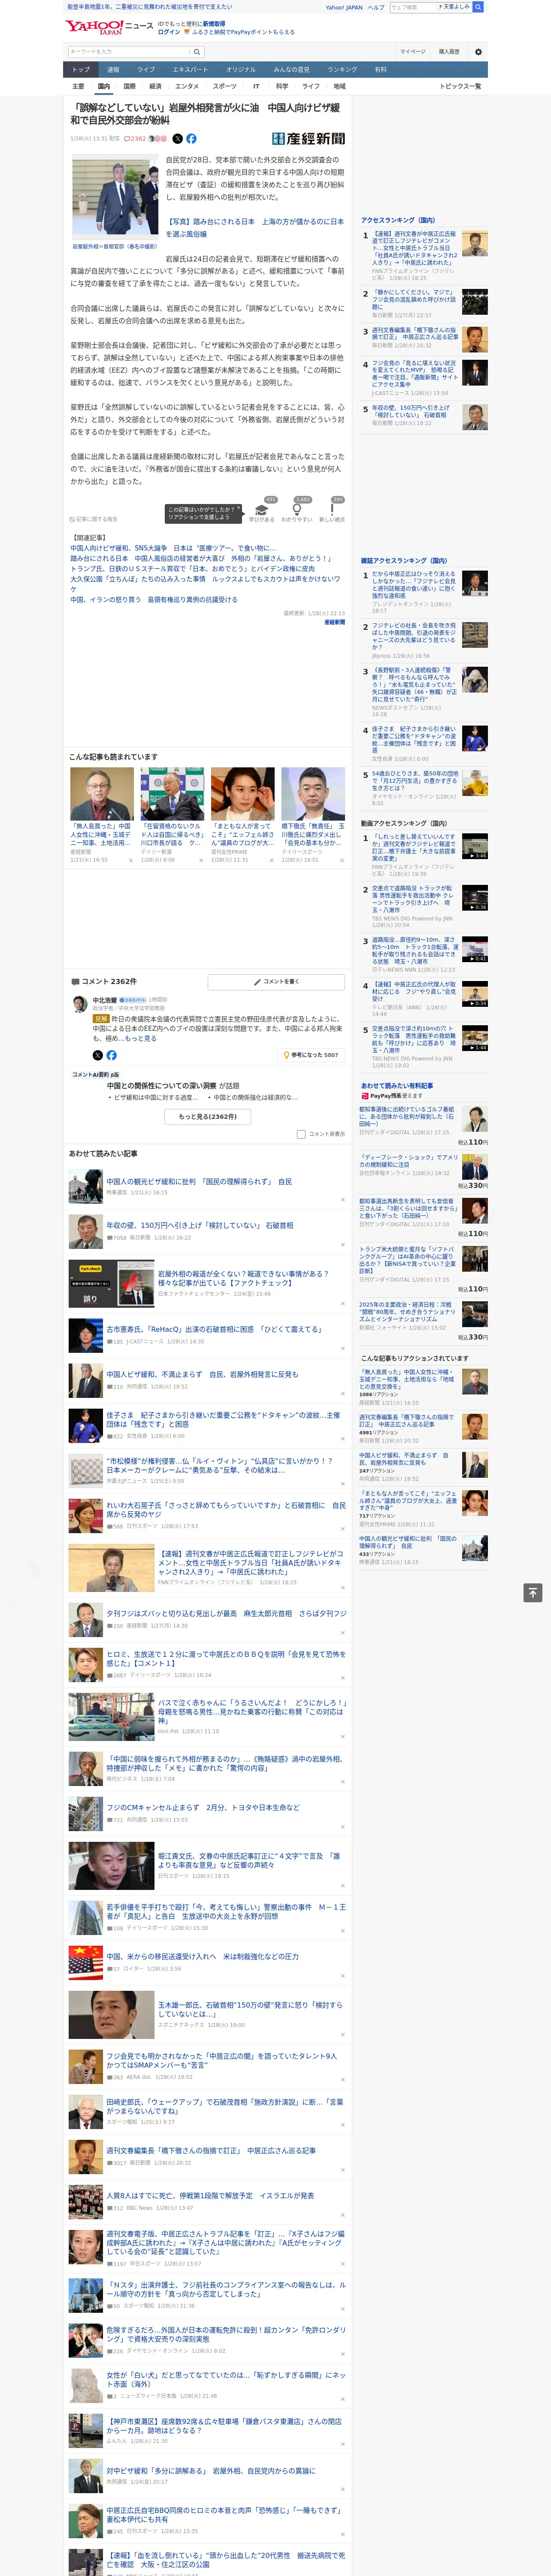The image size is (551, 2576).
Task: Click the わかりやすい lightbulb reaction
Action: pos(296,511)
